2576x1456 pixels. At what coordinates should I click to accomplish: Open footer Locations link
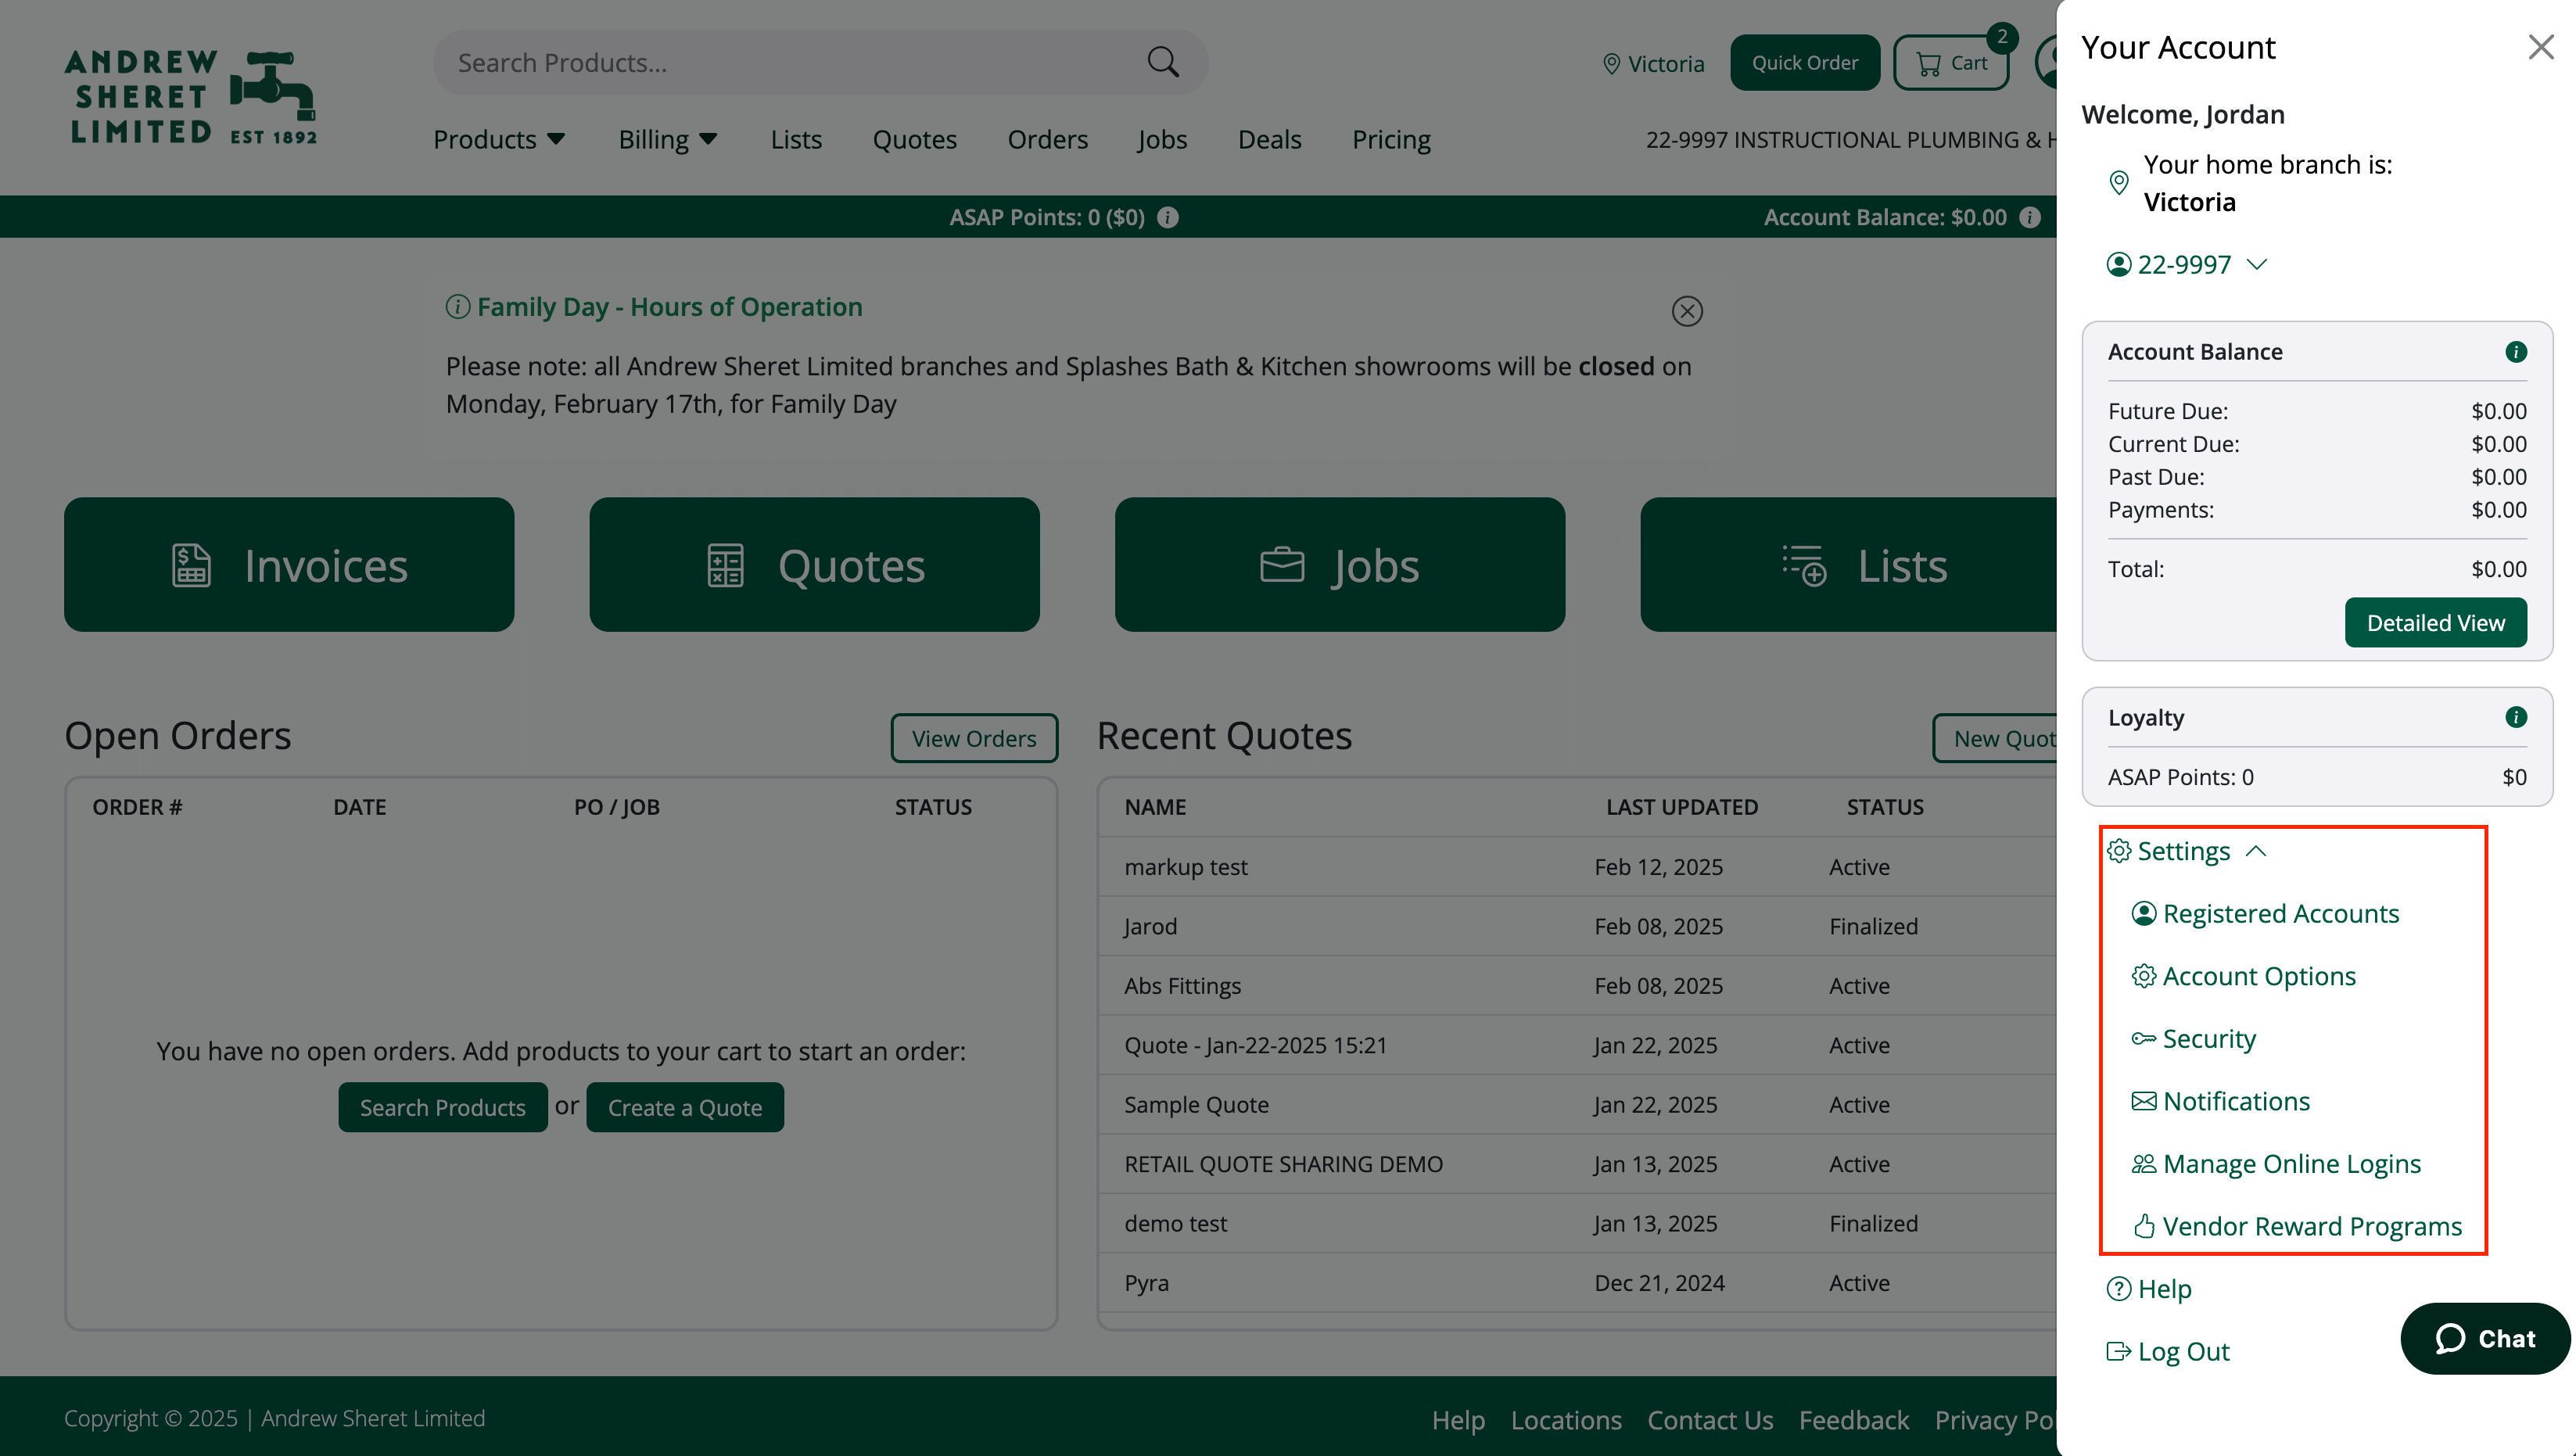(1566, 1420)
